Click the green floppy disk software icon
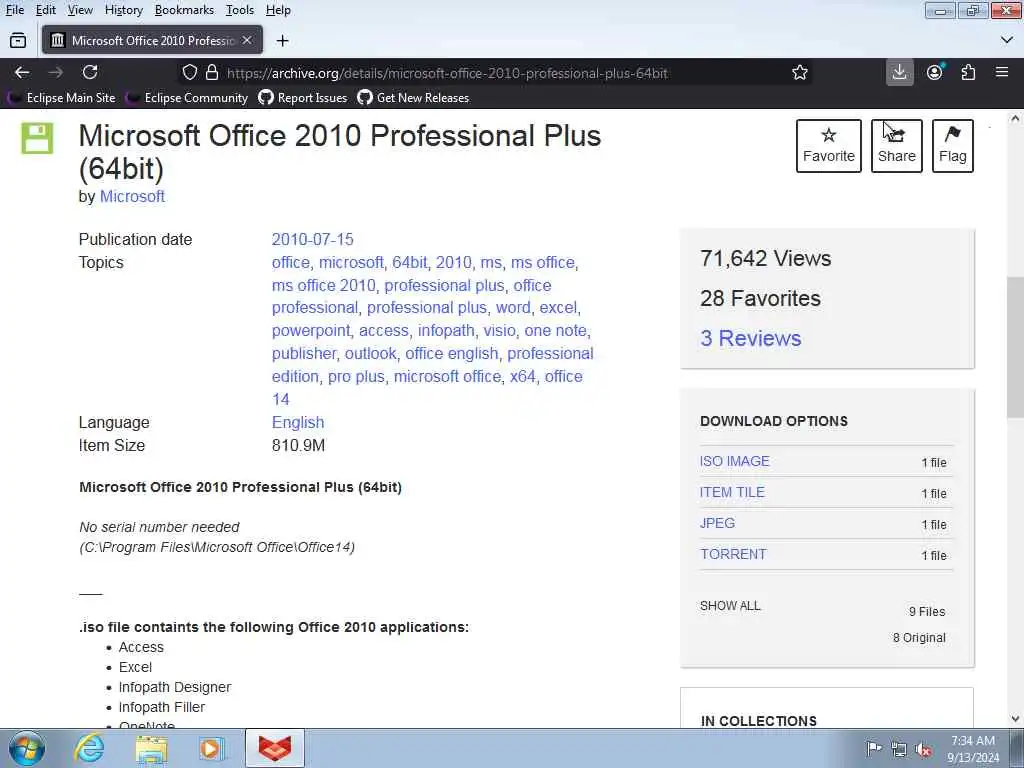Image resolution: width=1024 pixels, height=768 pixels. coord(37,138)
